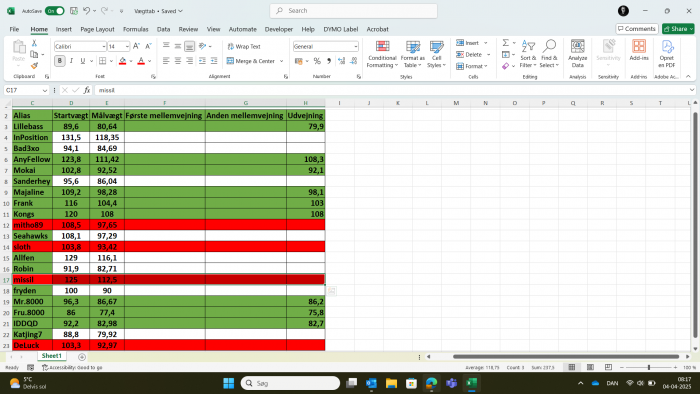The height and width of the screenshot is (394, 700).
Task: Click the Insert Function fx icon
Action: 87,90
